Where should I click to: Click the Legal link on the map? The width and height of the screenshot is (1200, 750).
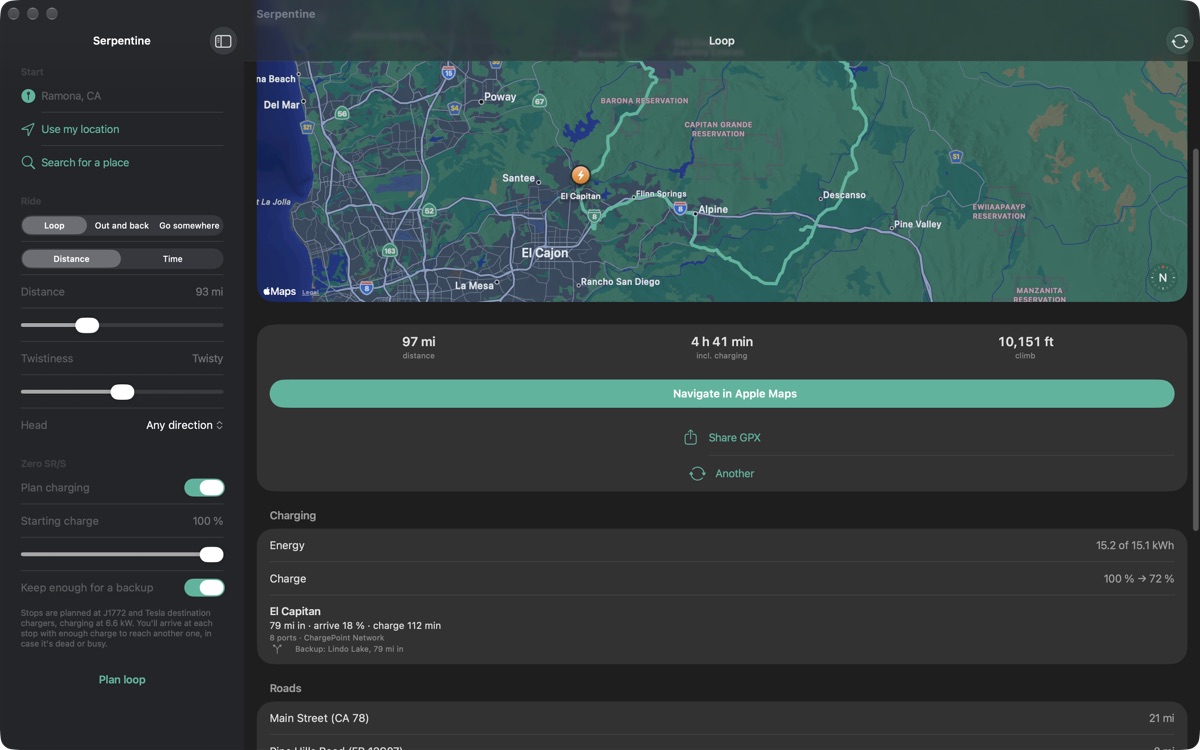click(310, 293)
